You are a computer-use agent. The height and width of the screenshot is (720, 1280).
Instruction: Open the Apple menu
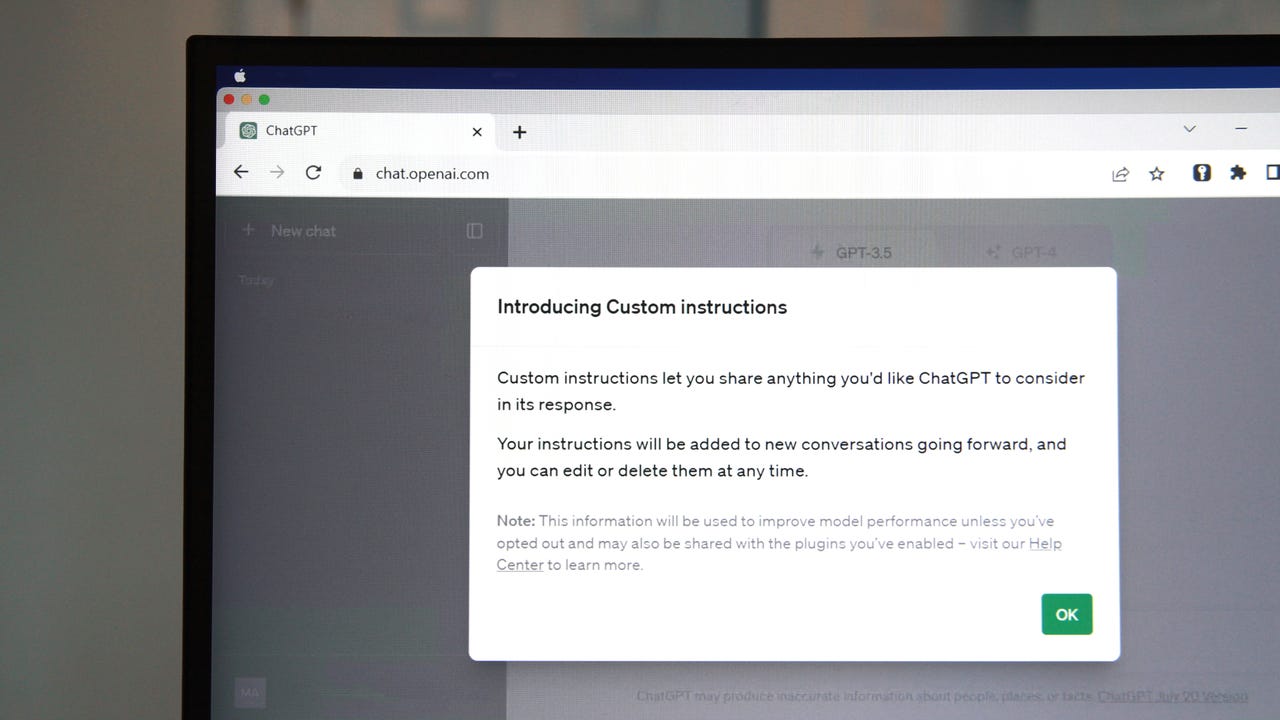click(x=240, y=75)
